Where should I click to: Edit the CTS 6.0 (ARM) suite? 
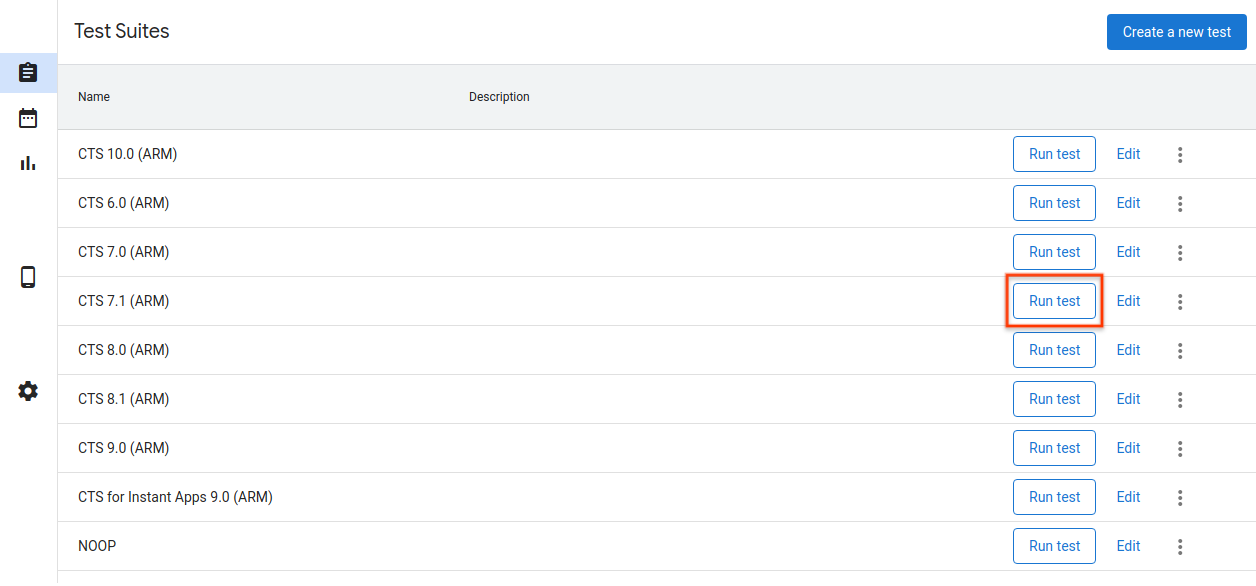coord(1128,203)
